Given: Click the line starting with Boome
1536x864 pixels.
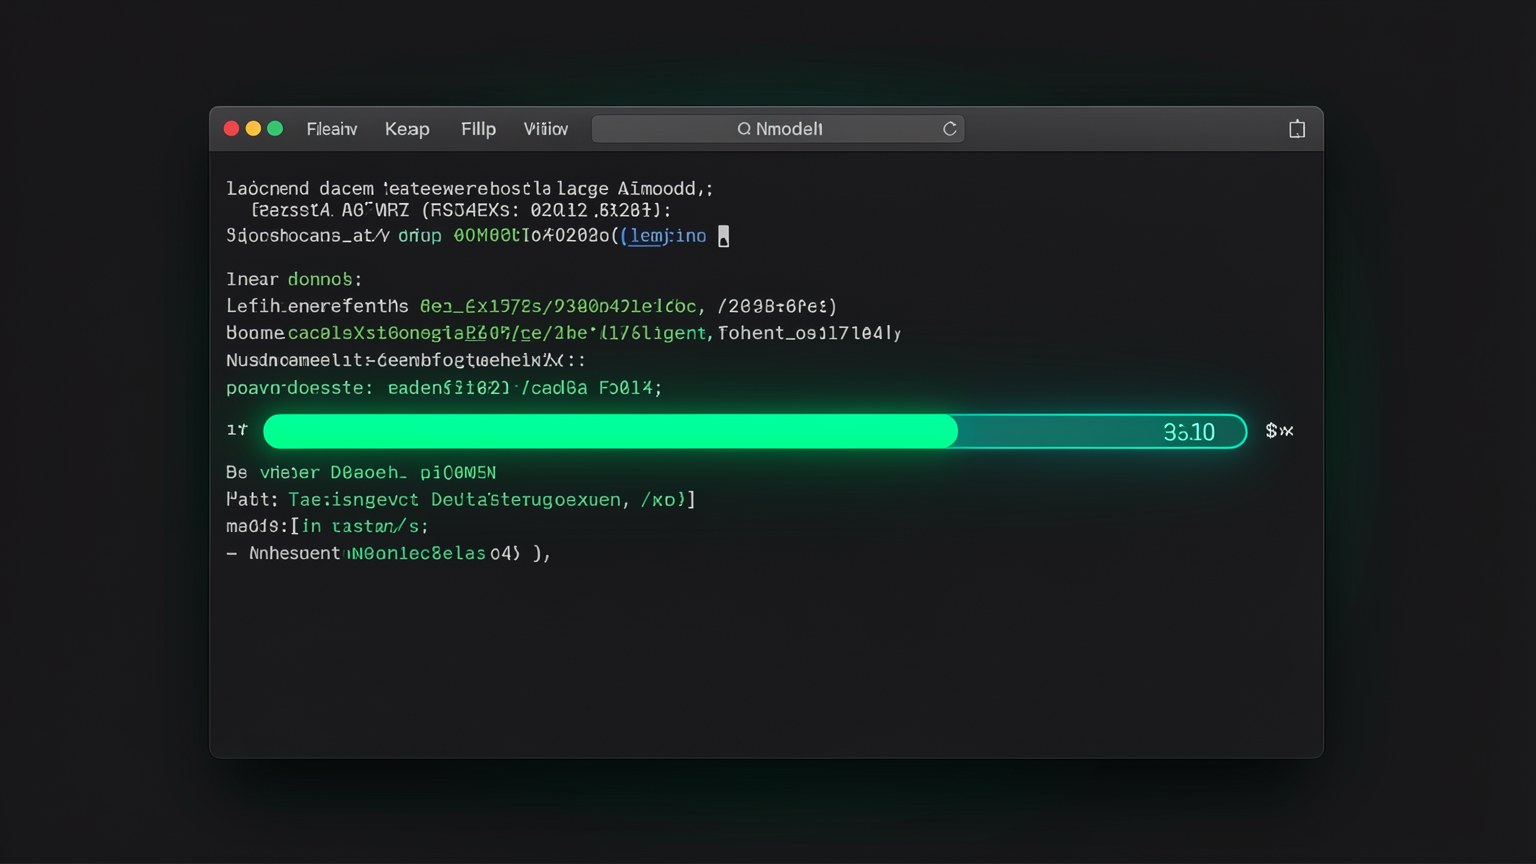Looking at the screenshot, I should coord(563,333).
